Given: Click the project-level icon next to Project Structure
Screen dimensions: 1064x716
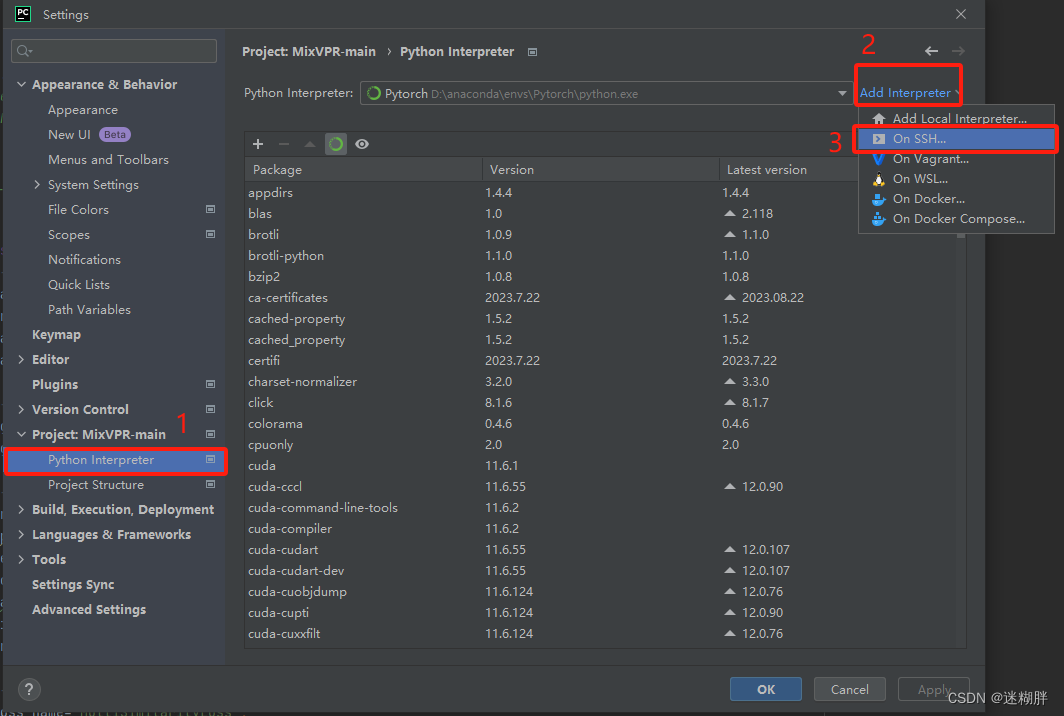Looking at the screenshot, I should [x=210, y=485].
